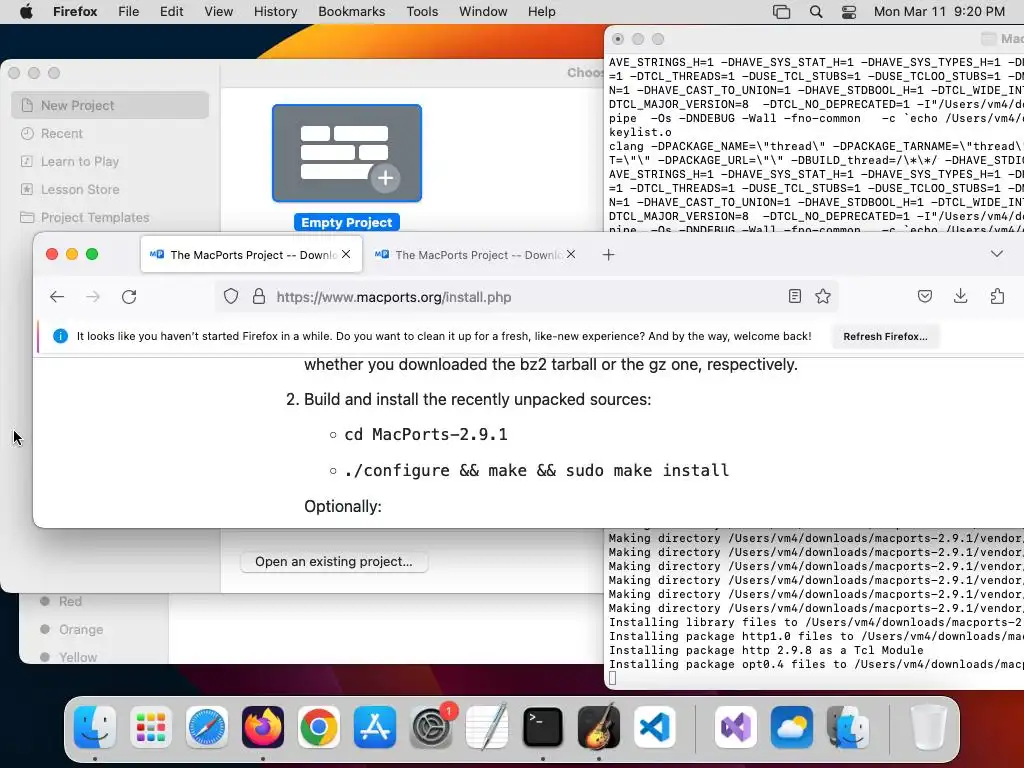Open the Window menu
Screen dimensions: 1024x768
pyautogui.click(x=483, y=12)
